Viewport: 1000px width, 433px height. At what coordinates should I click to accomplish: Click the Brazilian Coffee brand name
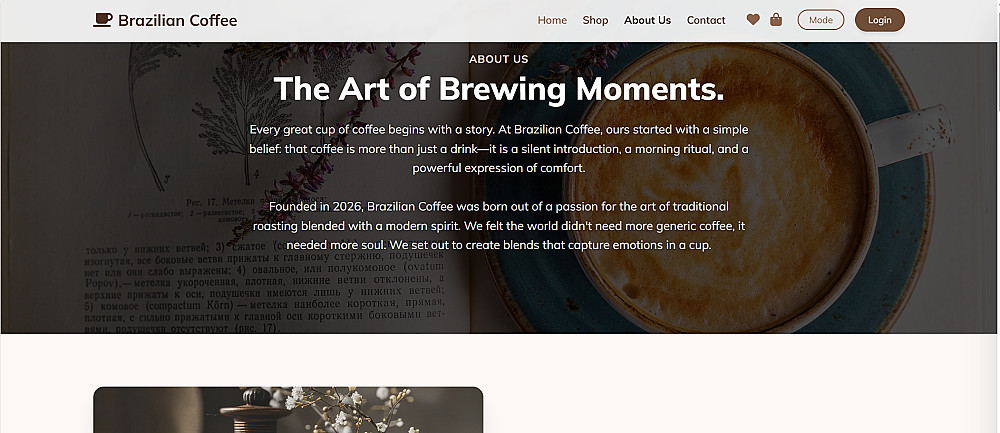[177, 20]
